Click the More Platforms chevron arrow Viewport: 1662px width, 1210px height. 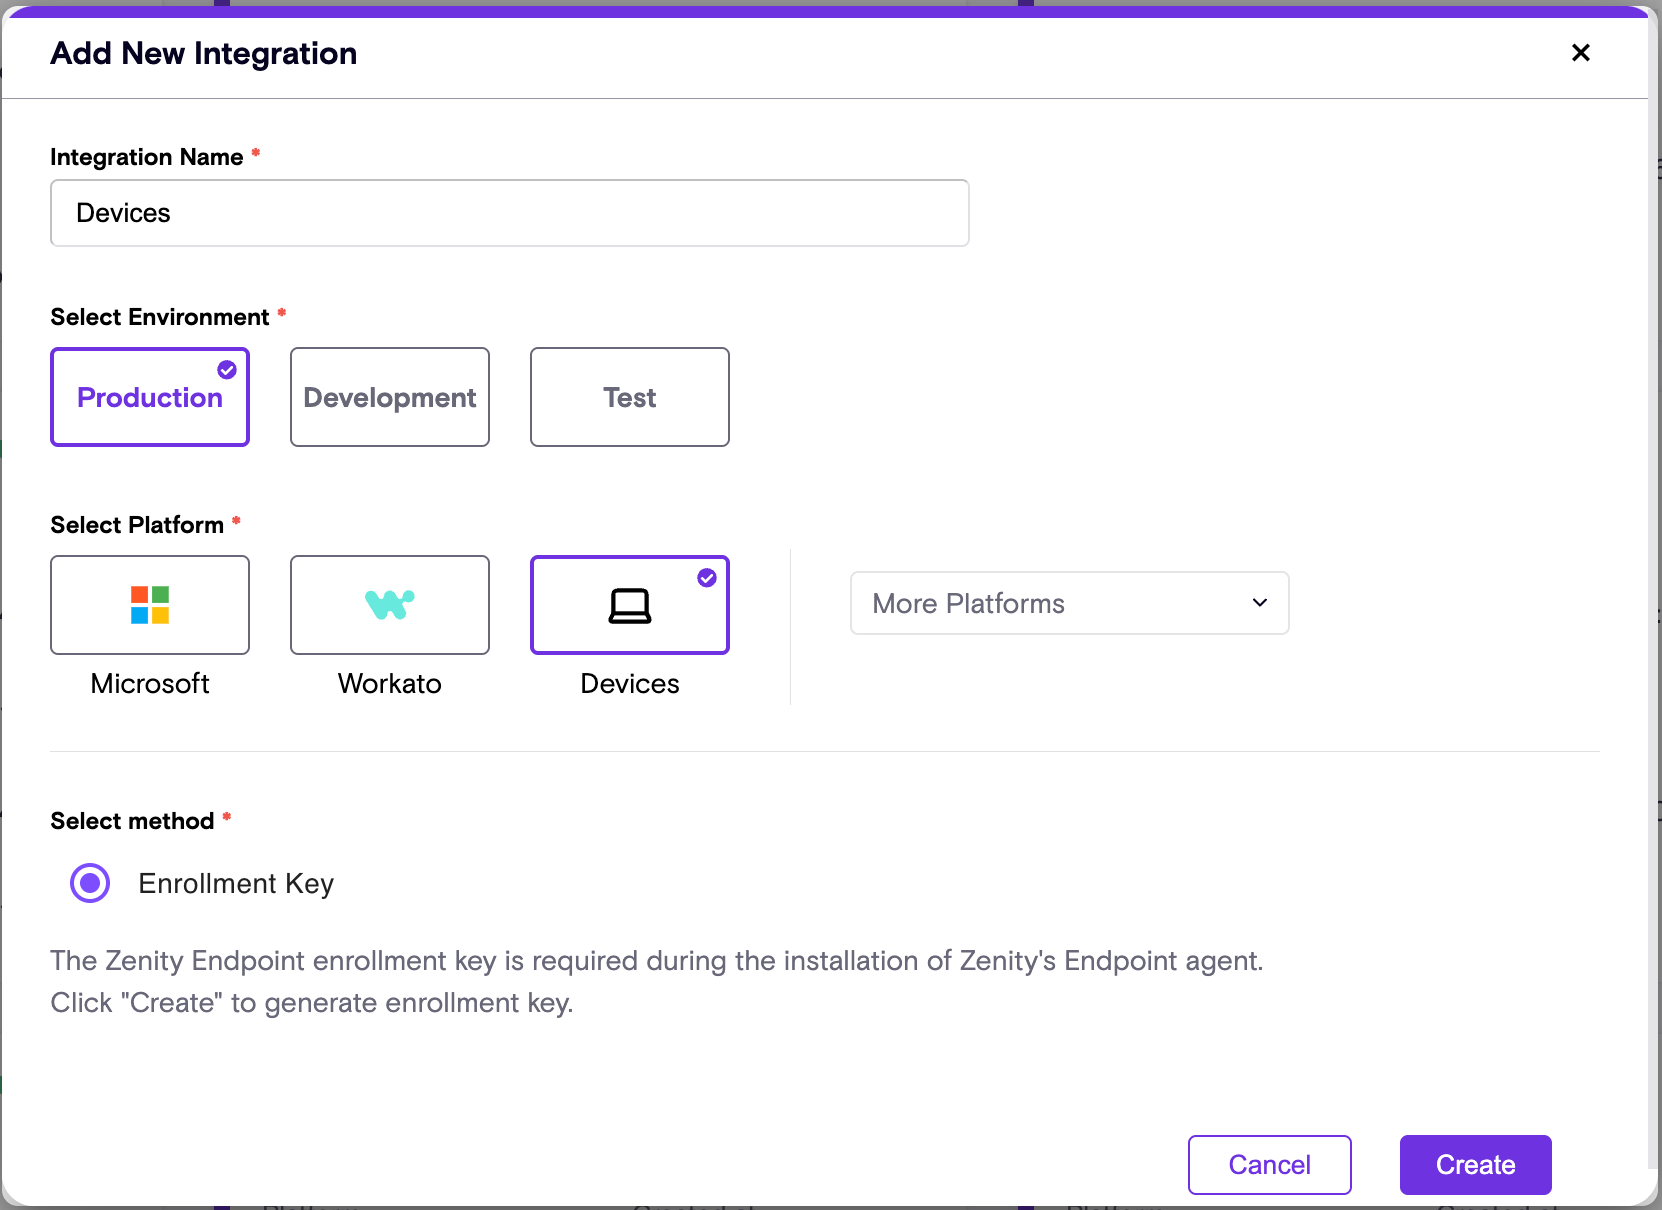tap(1258, 603)
